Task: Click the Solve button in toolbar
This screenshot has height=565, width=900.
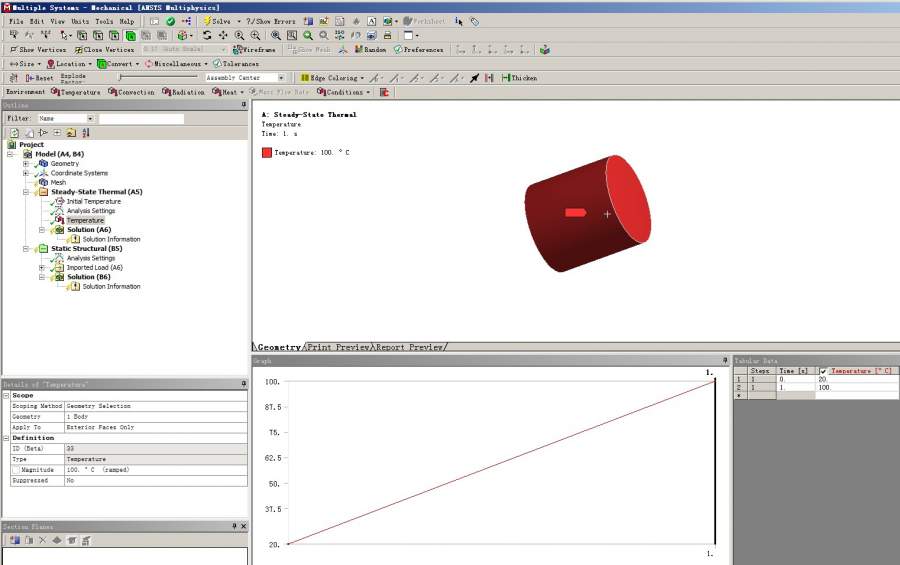Action: pyautogui.click(x=218, y=21)
